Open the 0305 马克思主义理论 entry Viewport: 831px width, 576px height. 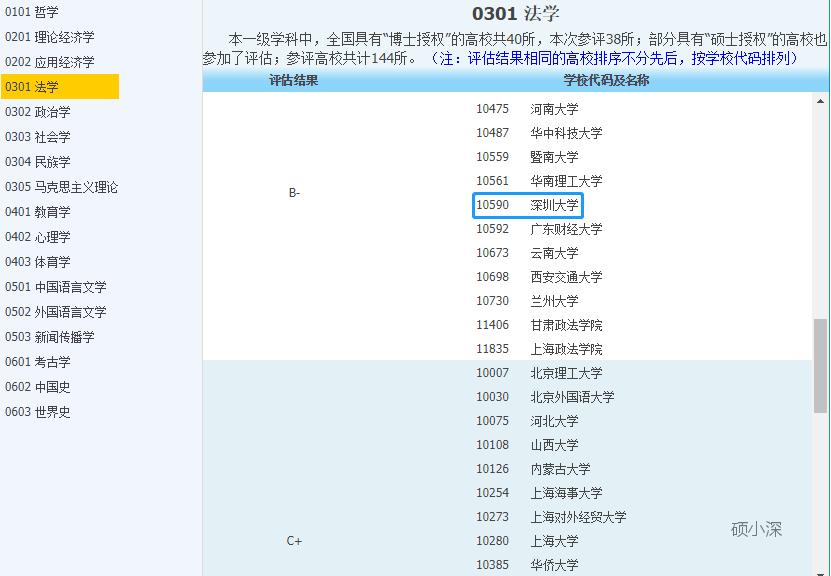pyautogui.click(x=60, y=187)
